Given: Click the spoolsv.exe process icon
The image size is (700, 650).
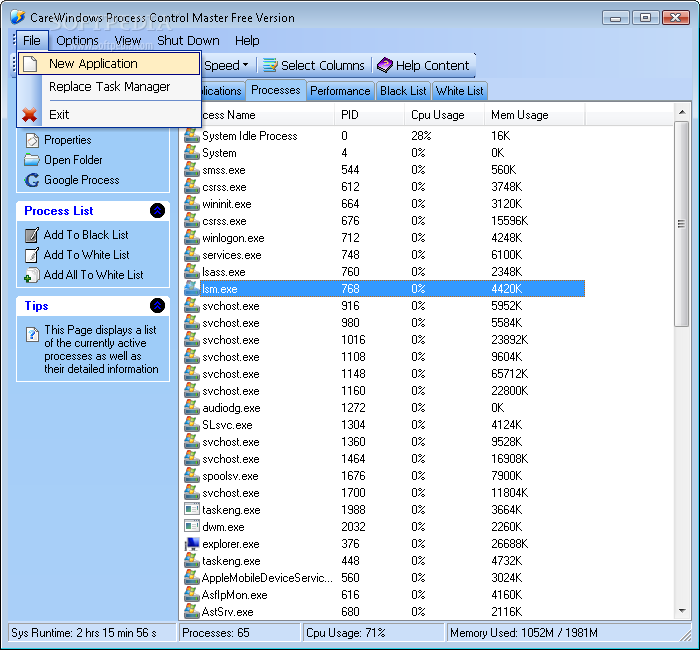Looking at the screenshot, I should (192, 475).
